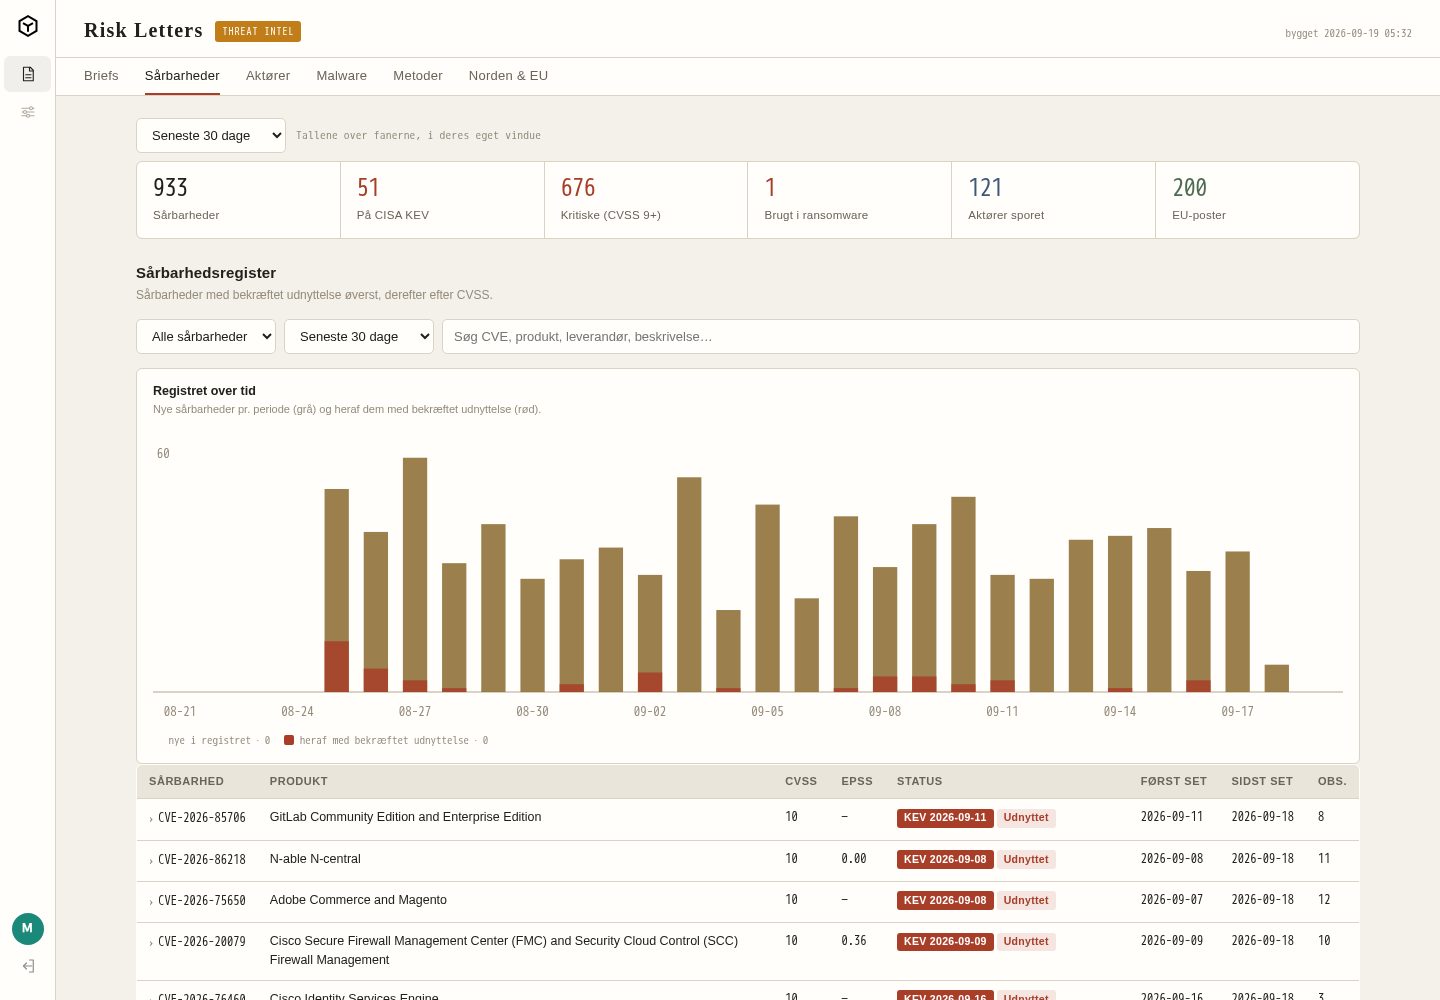Click the THREAT INTEL badge
Viewport: 1440px width, 1000px height.
pos(258,32)
